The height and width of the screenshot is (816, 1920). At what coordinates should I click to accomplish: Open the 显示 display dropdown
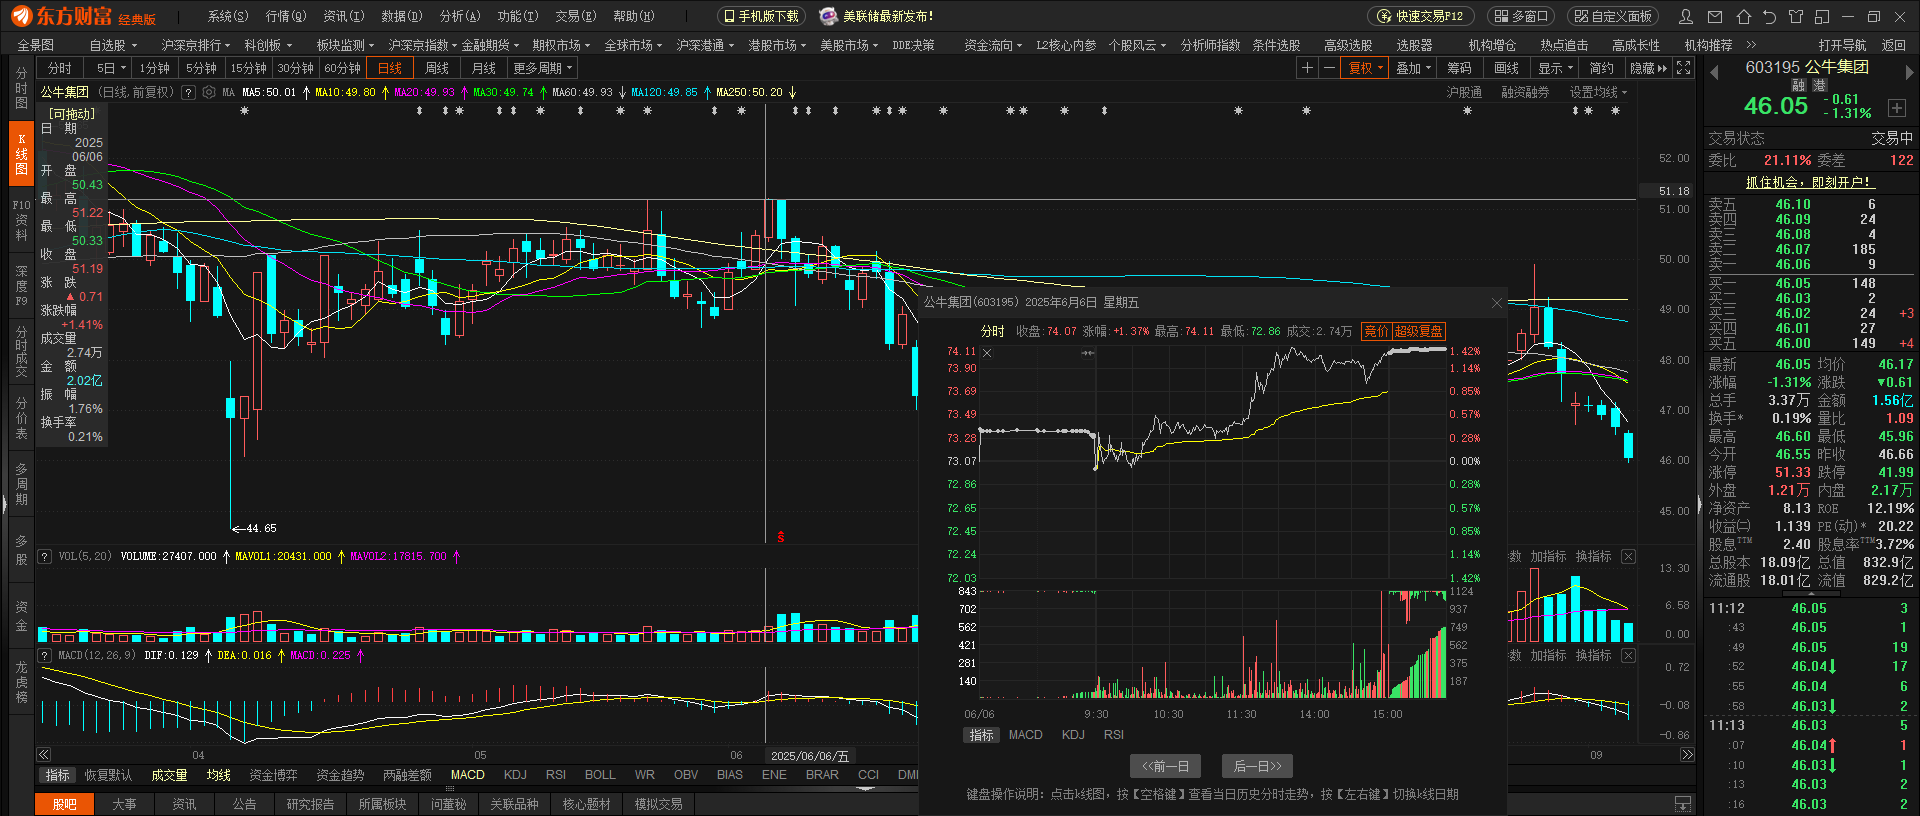coord(1555,68)
